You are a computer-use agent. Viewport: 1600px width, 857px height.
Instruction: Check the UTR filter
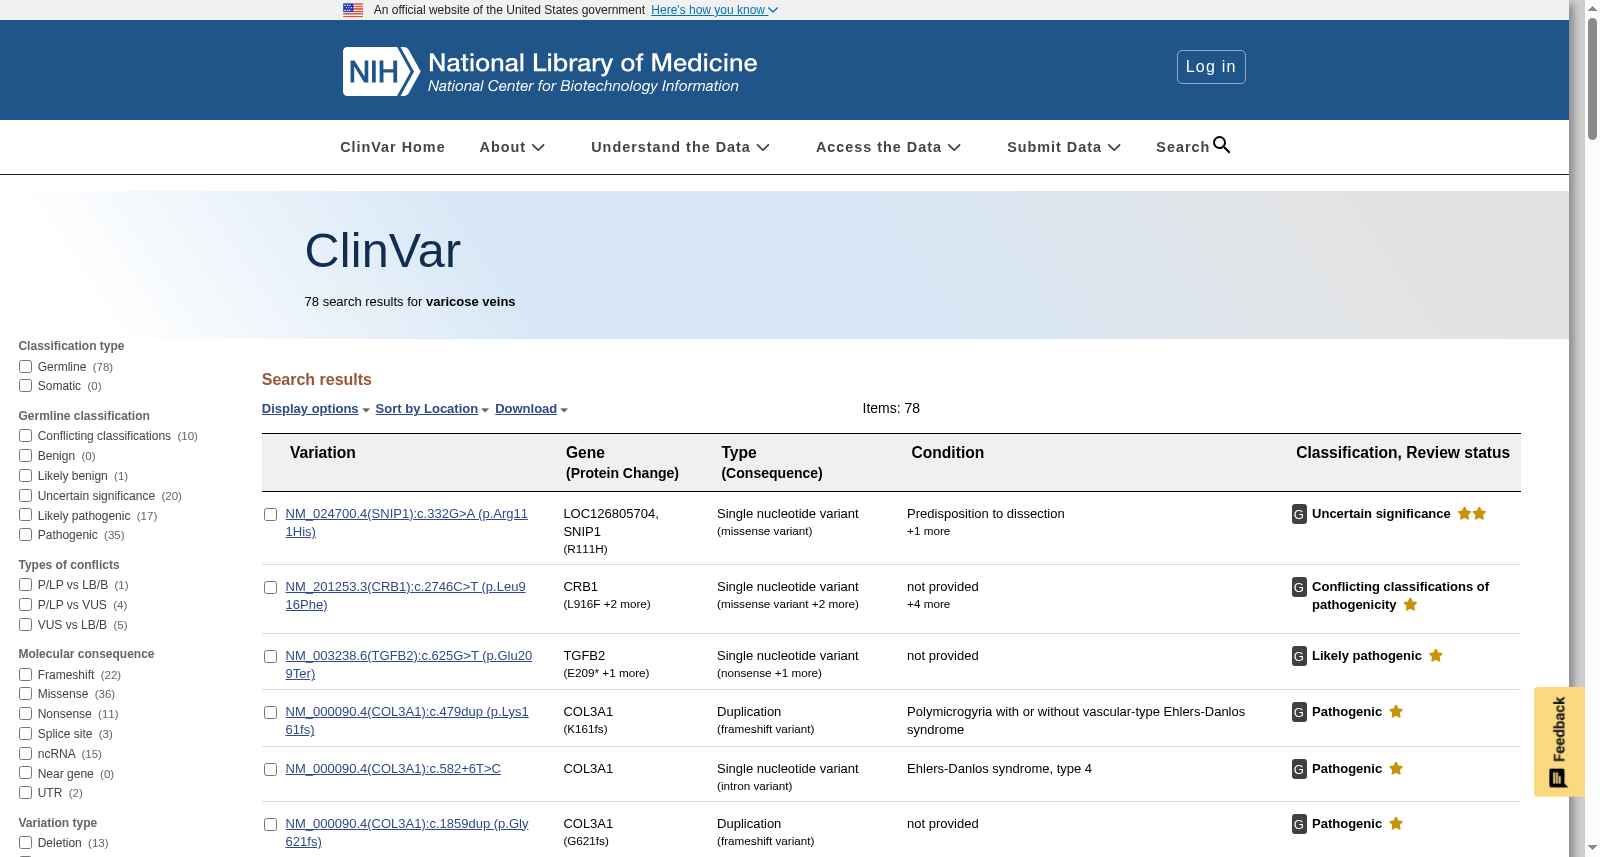click(25, 793)
